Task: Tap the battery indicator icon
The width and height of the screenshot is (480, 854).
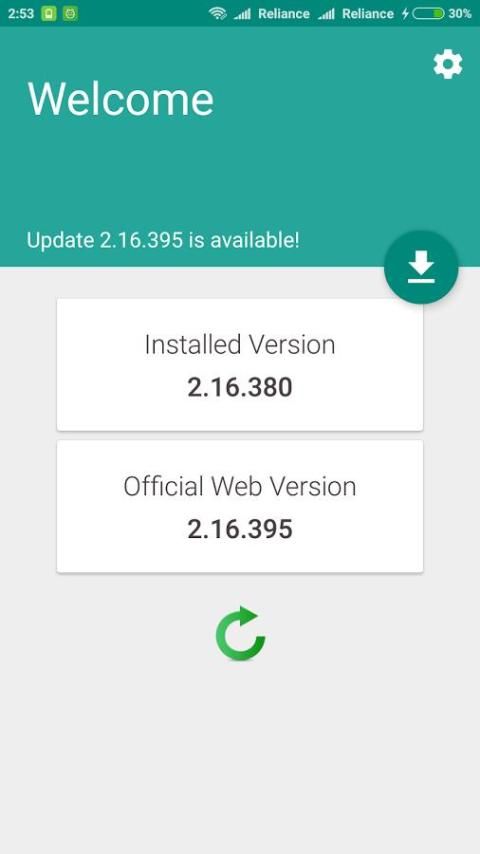Action: pyautogui.click(x=428, y=14)
